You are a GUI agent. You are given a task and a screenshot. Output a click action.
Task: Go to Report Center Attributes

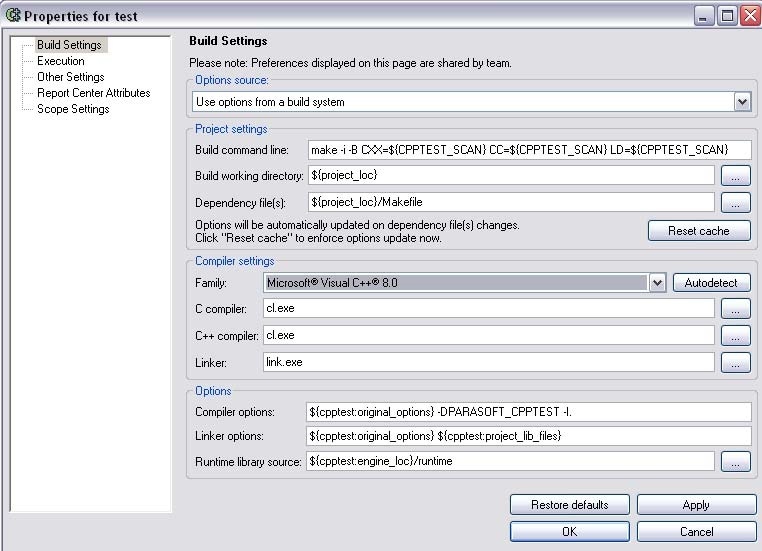pos(93,93)
